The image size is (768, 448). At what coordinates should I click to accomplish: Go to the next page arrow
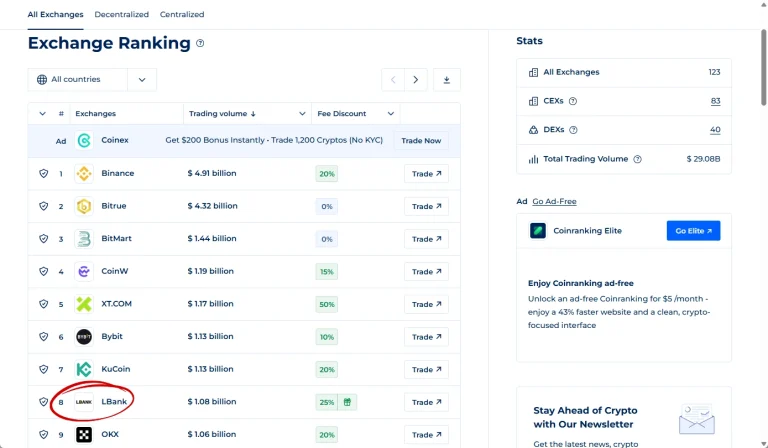(x=415, y=80)
